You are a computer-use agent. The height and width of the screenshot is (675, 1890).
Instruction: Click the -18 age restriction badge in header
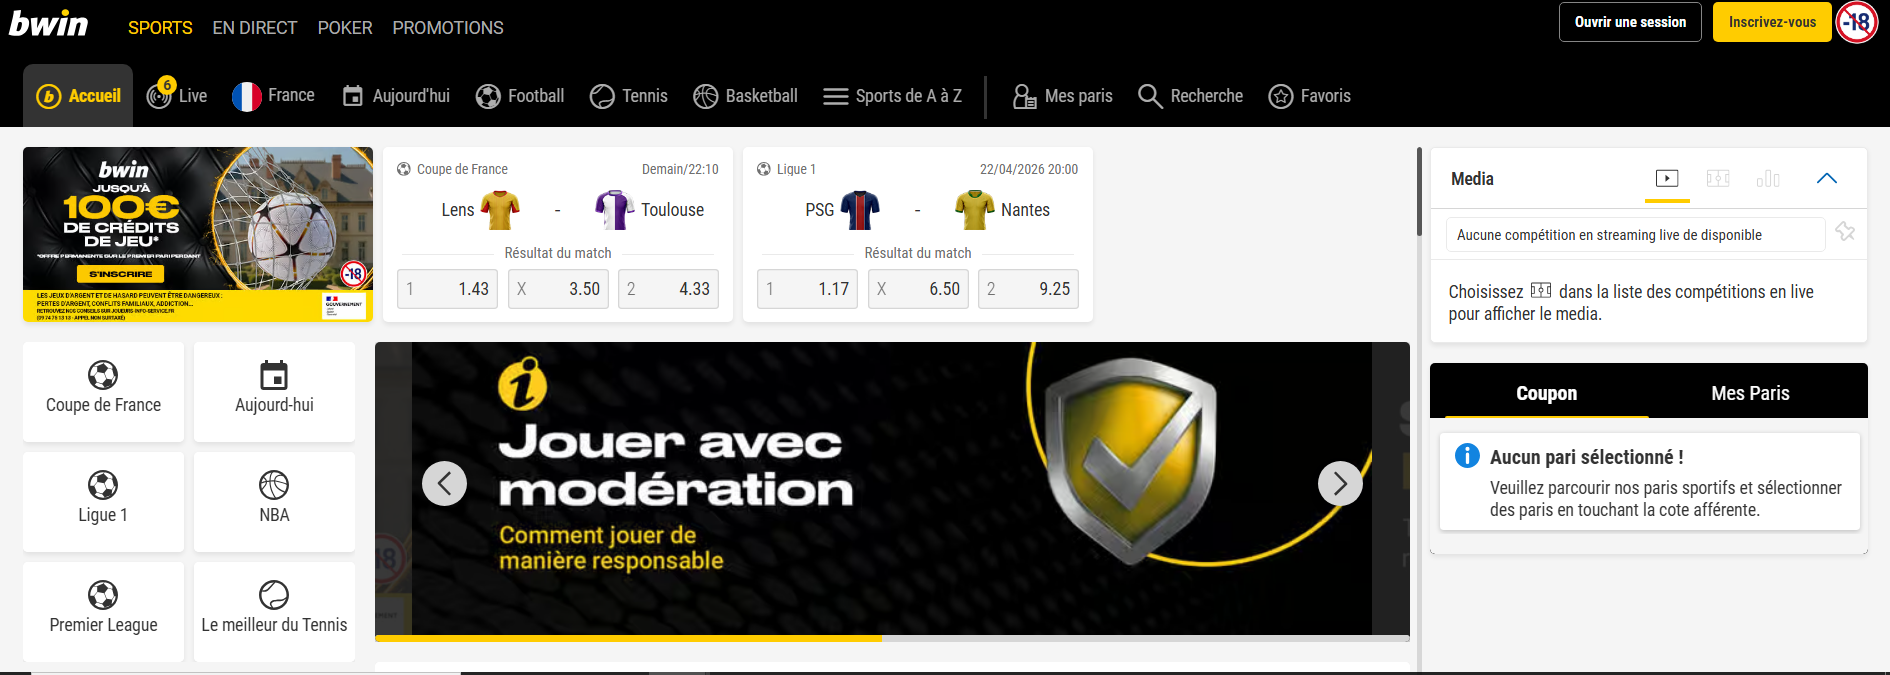[1858, 22]
